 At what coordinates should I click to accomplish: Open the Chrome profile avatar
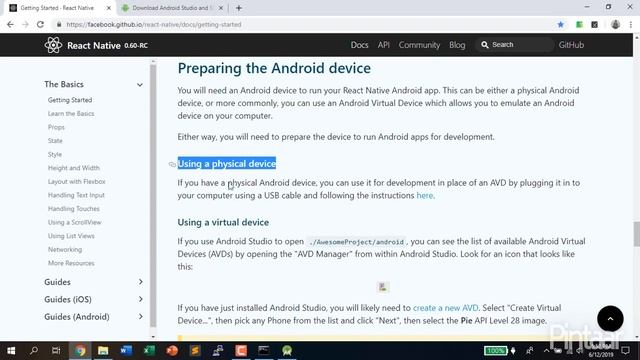(615, 24)
